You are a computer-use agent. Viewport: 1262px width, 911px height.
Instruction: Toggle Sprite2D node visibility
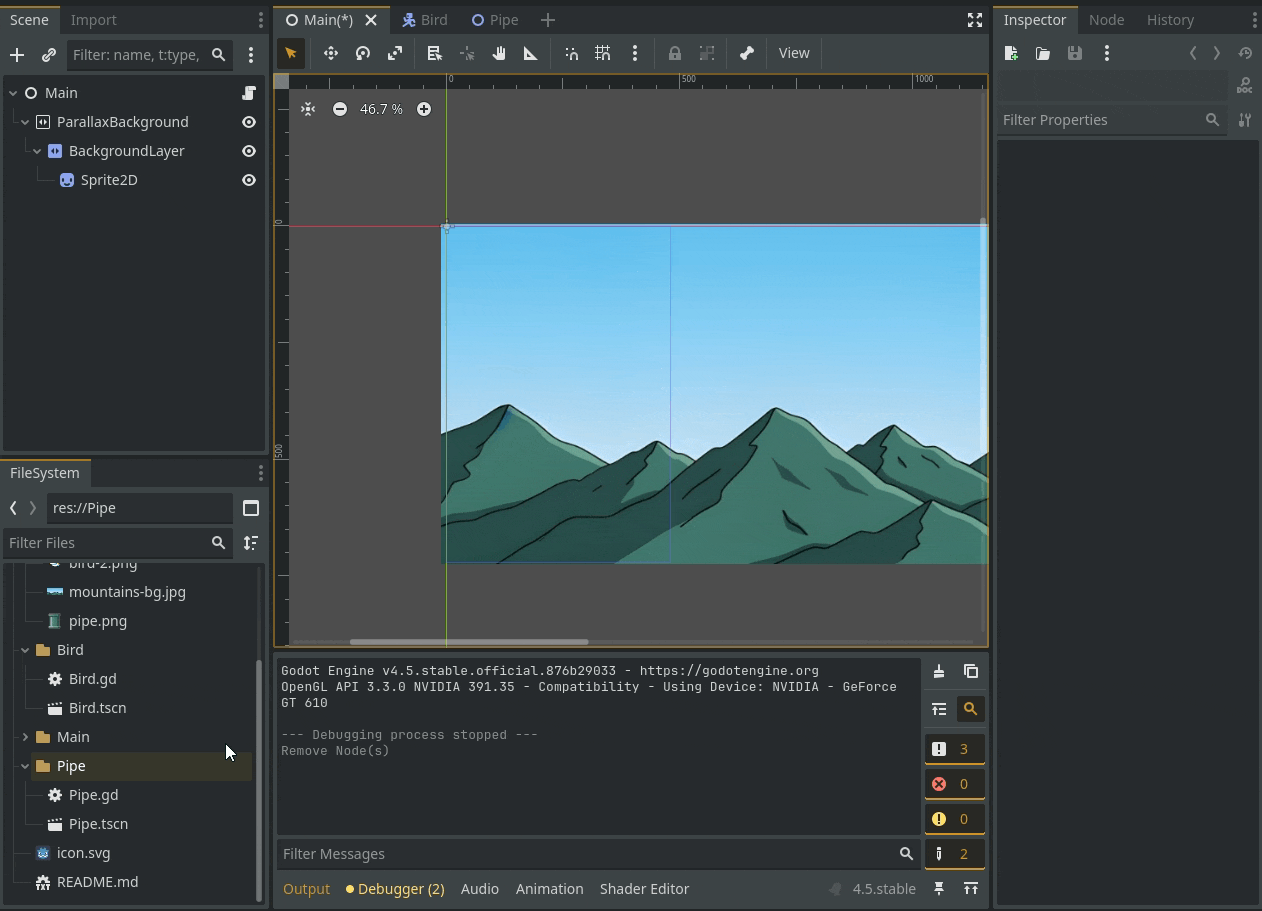point(249,180)
